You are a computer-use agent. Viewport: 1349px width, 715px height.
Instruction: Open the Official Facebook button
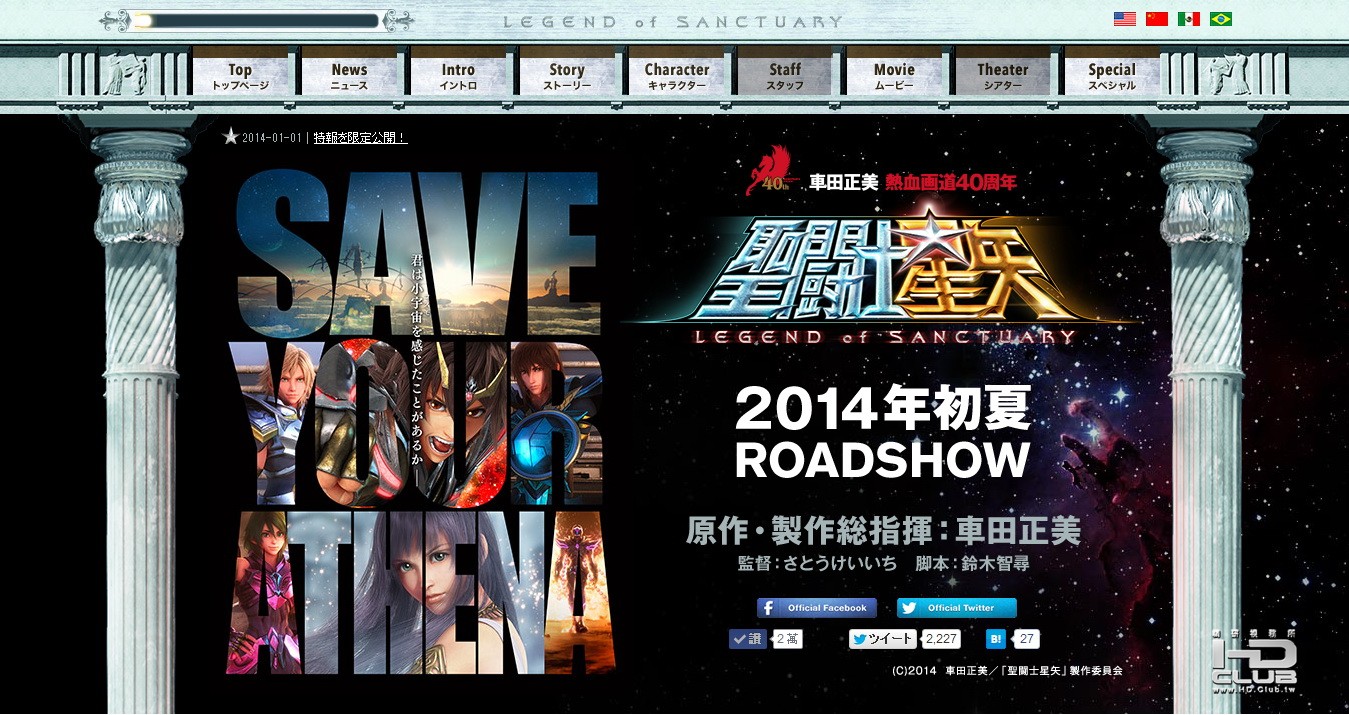(x=817, y=608)
